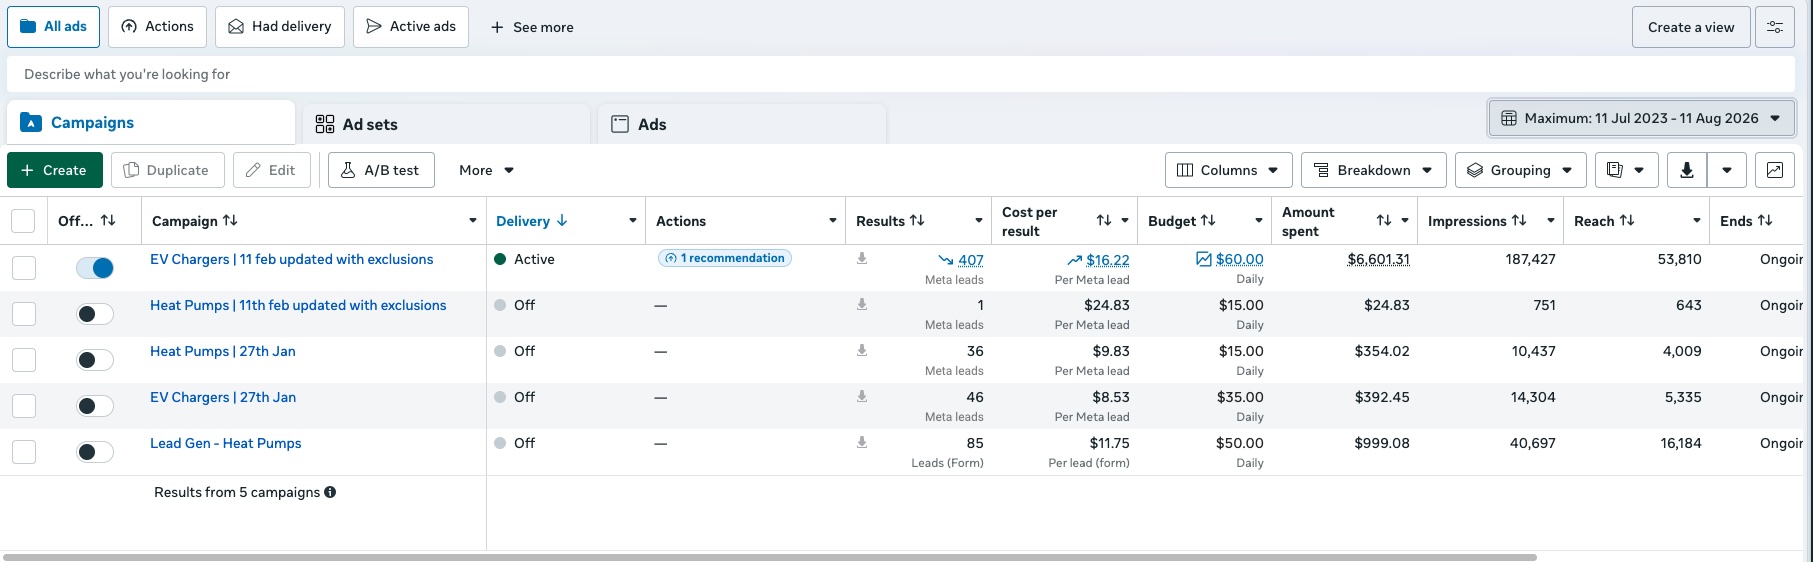Sort by Amount spent arrows
This screenshot has width=1813, height=562.
[x=1384, y=220]
